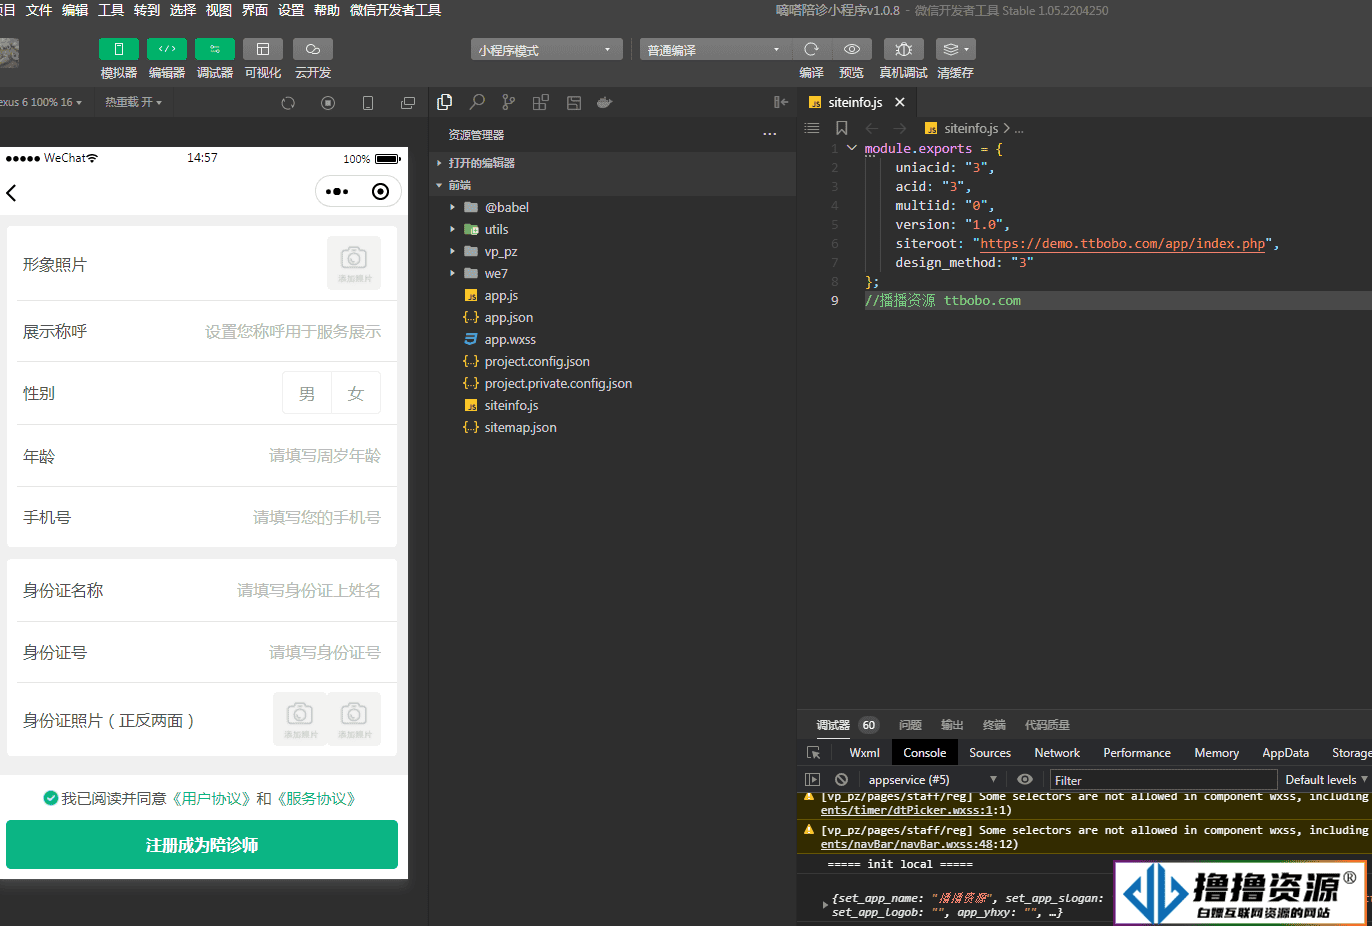Switch to the Sources devtools tab

(x=990, y=753)
